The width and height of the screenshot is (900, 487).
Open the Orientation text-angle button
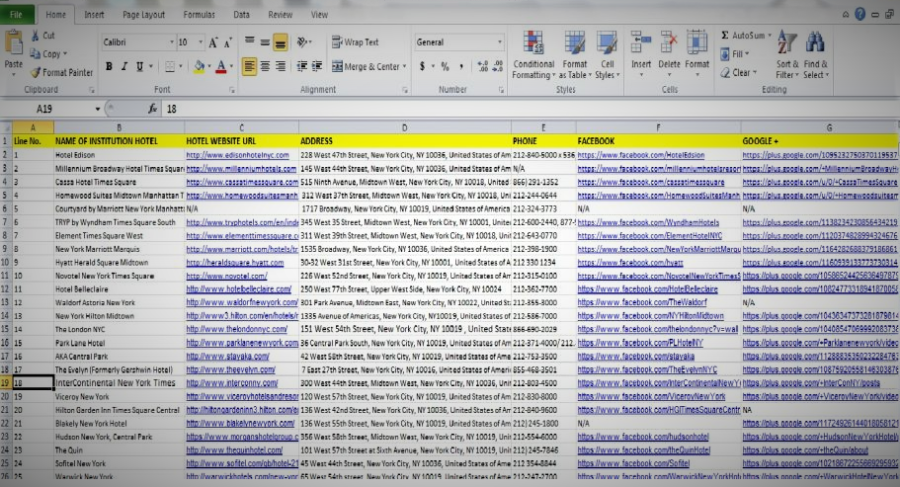[303, 42]
